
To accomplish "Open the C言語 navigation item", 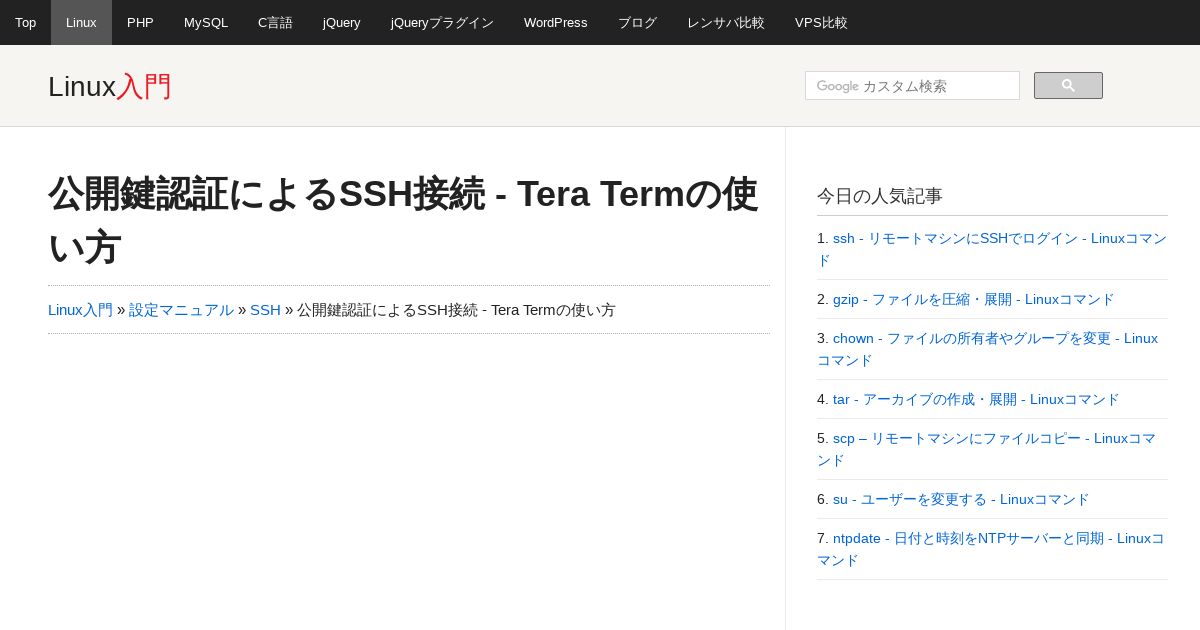I will coord(275,22).
